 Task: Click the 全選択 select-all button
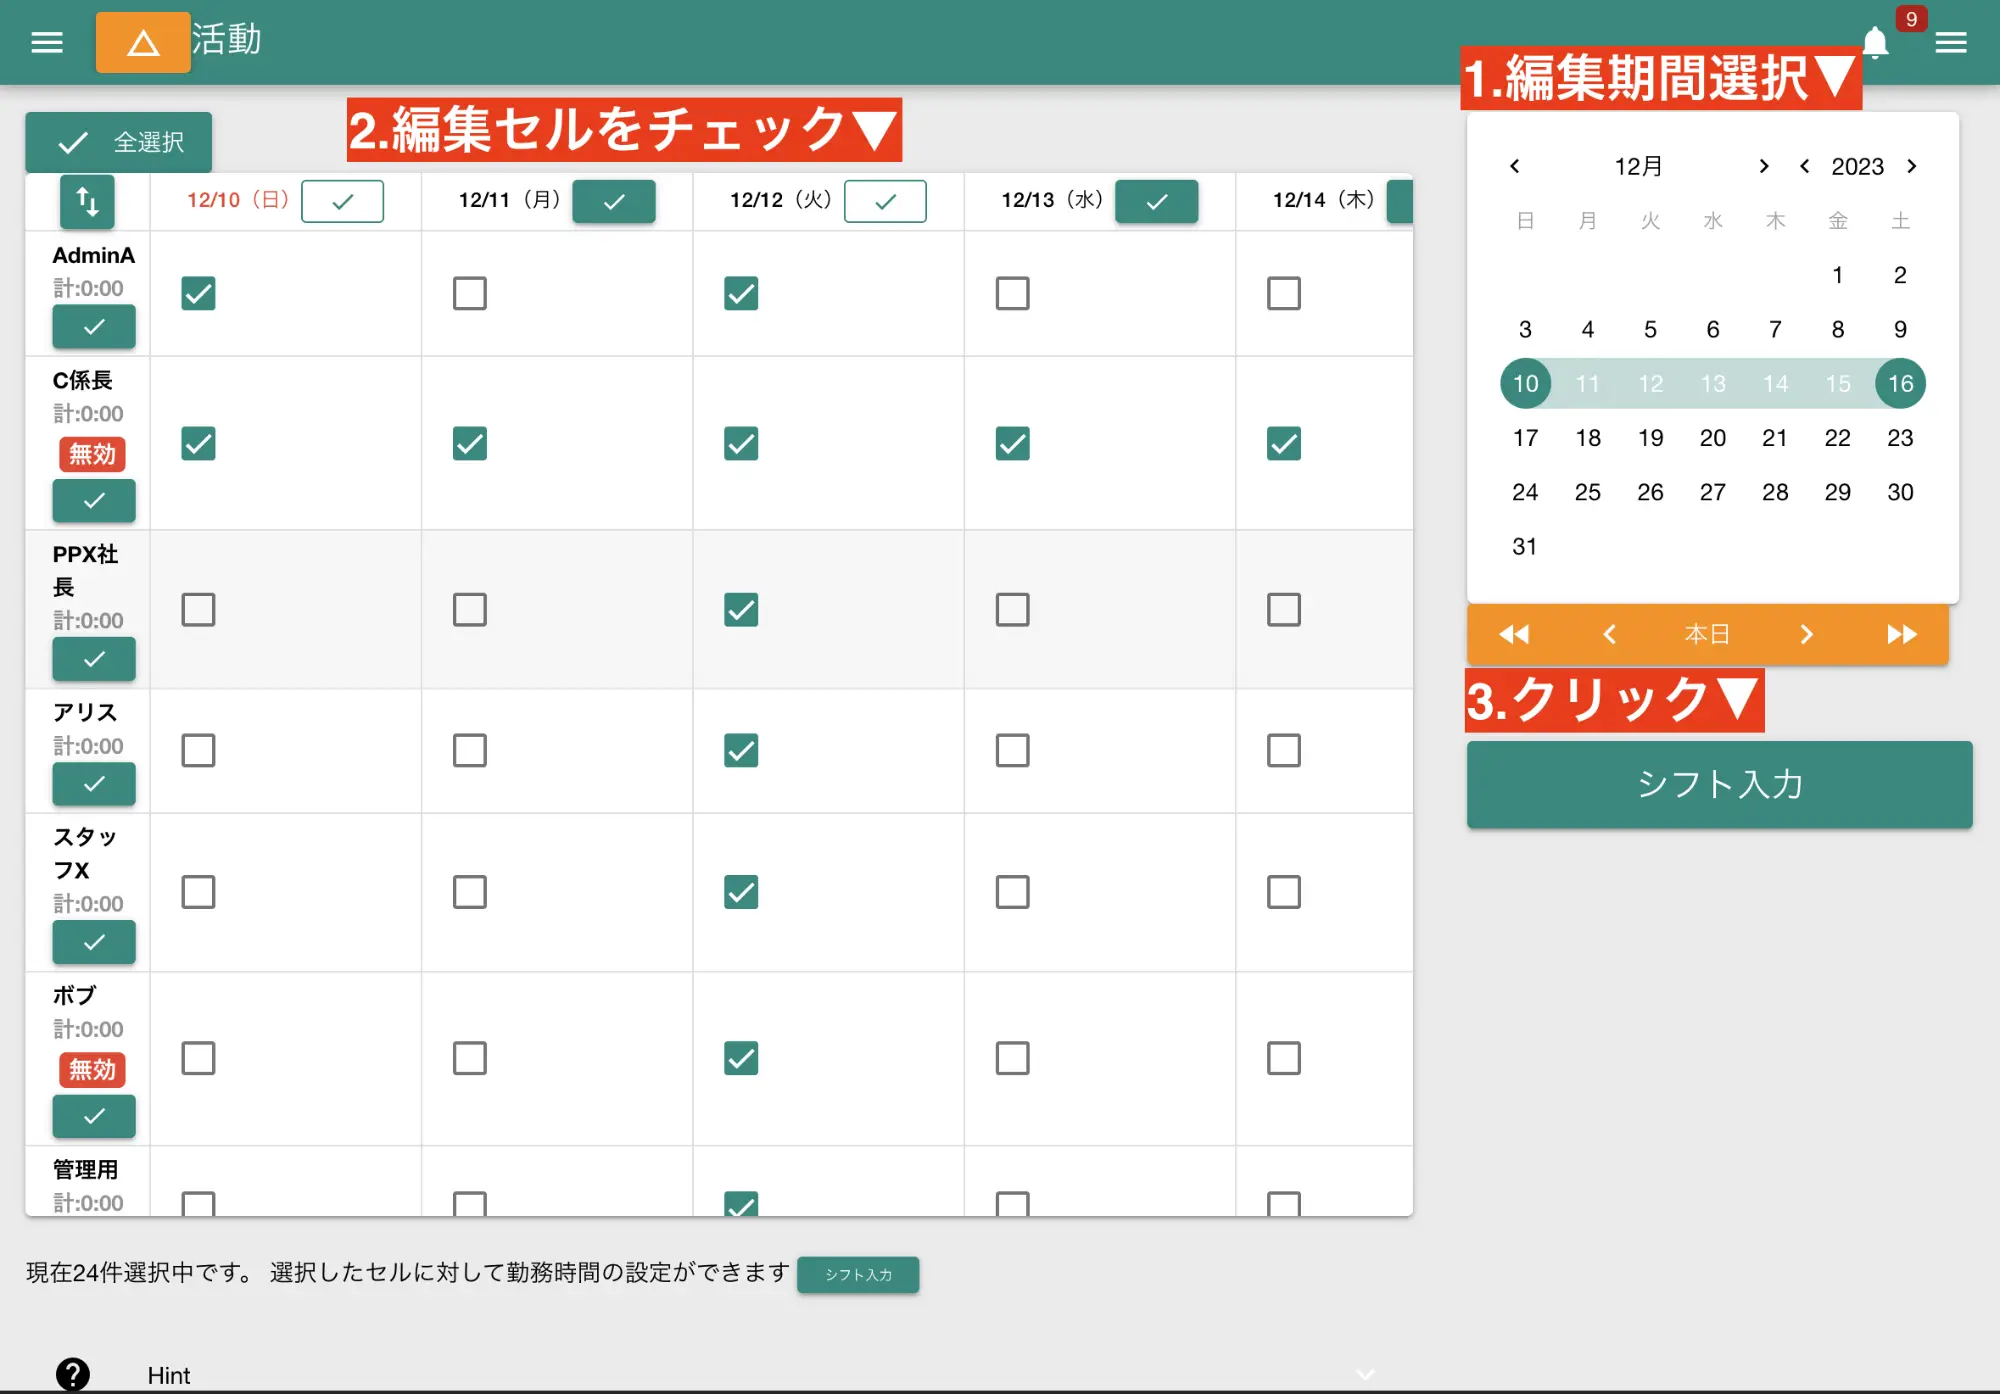(117, 142)
